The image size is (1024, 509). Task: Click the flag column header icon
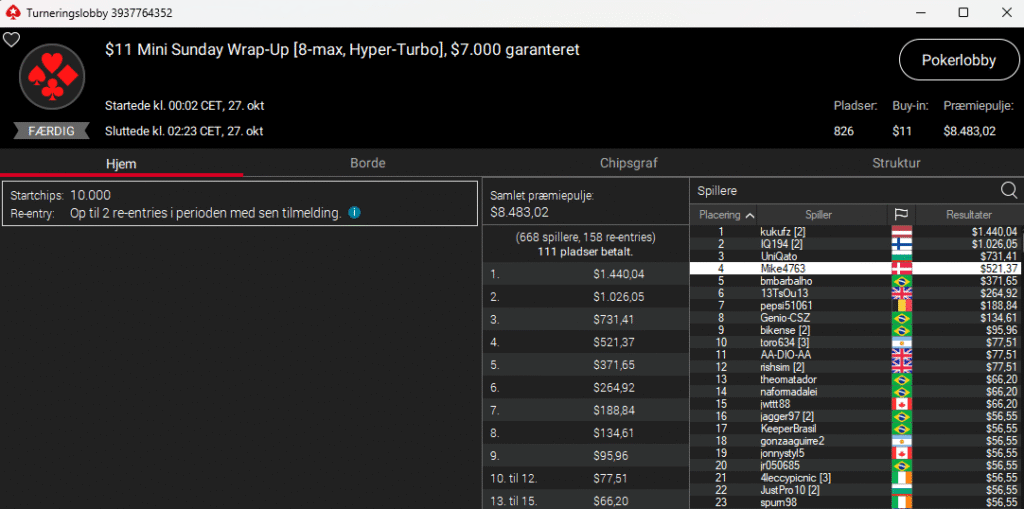(x=901, y=215)
